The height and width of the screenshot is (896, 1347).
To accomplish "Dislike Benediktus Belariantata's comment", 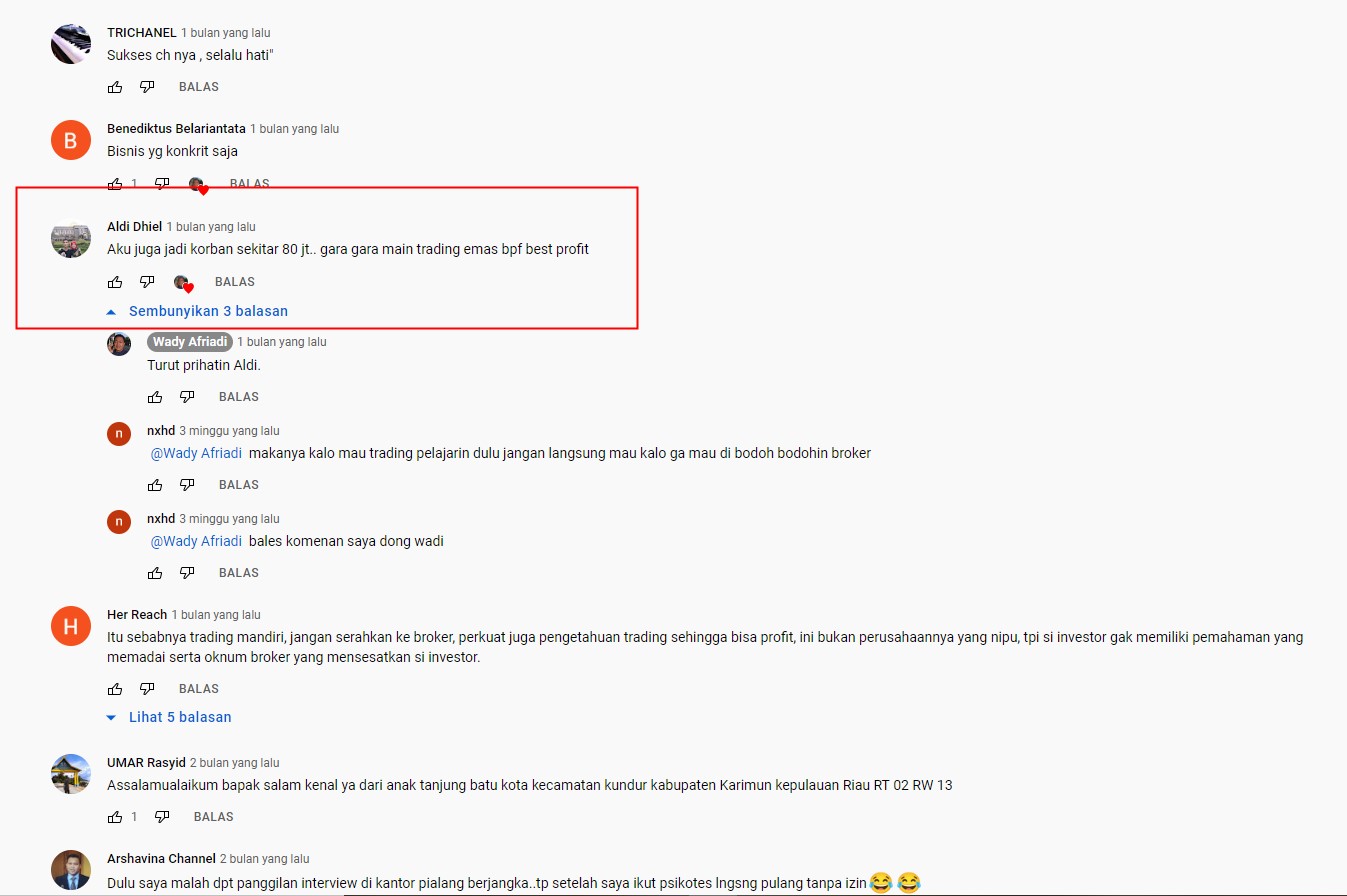I will (x=162, y=183).
